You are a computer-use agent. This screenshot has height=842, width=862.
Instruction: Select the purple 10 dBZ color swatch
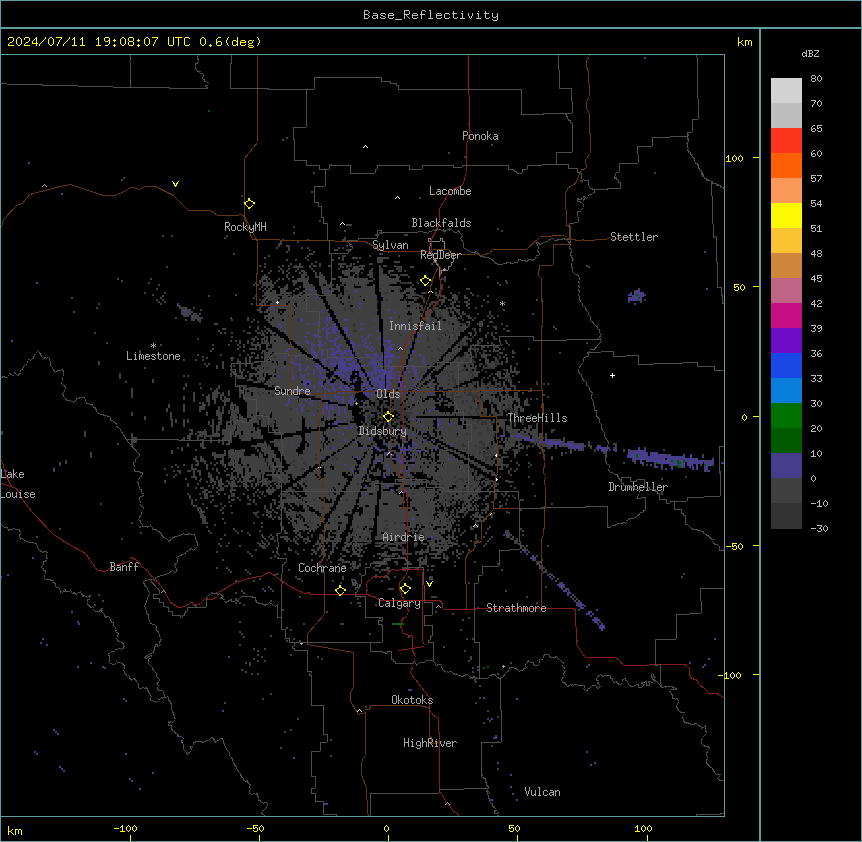(x=786, y=466)
